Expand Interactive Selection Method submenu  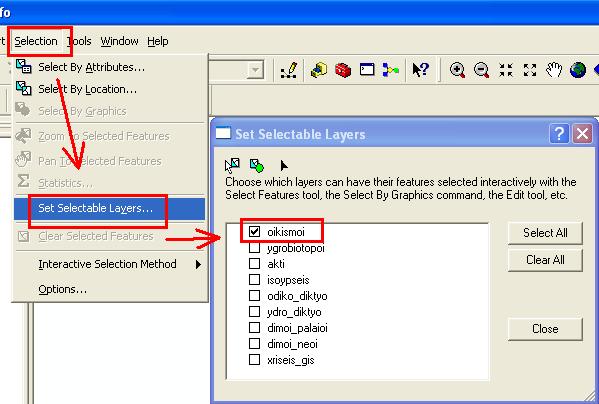[x=110, y=264]
